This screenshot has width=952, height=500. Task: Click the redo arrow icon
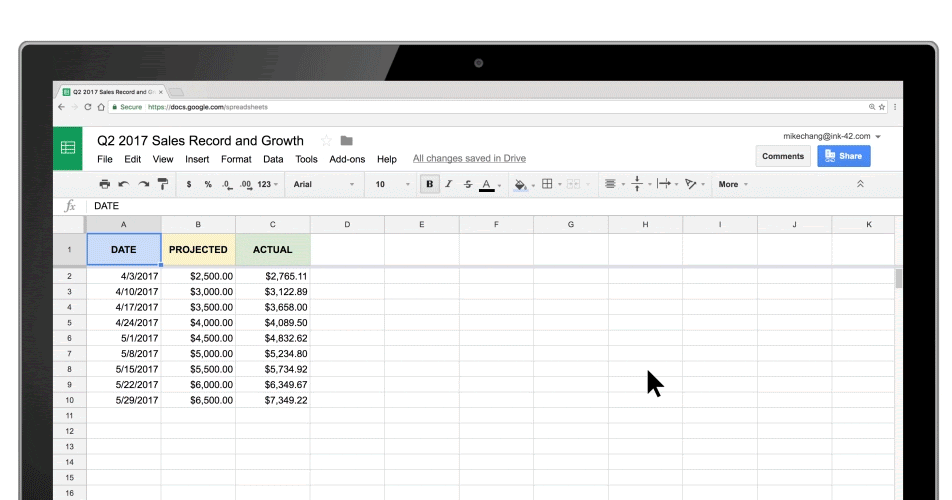(x=143, y=184)
